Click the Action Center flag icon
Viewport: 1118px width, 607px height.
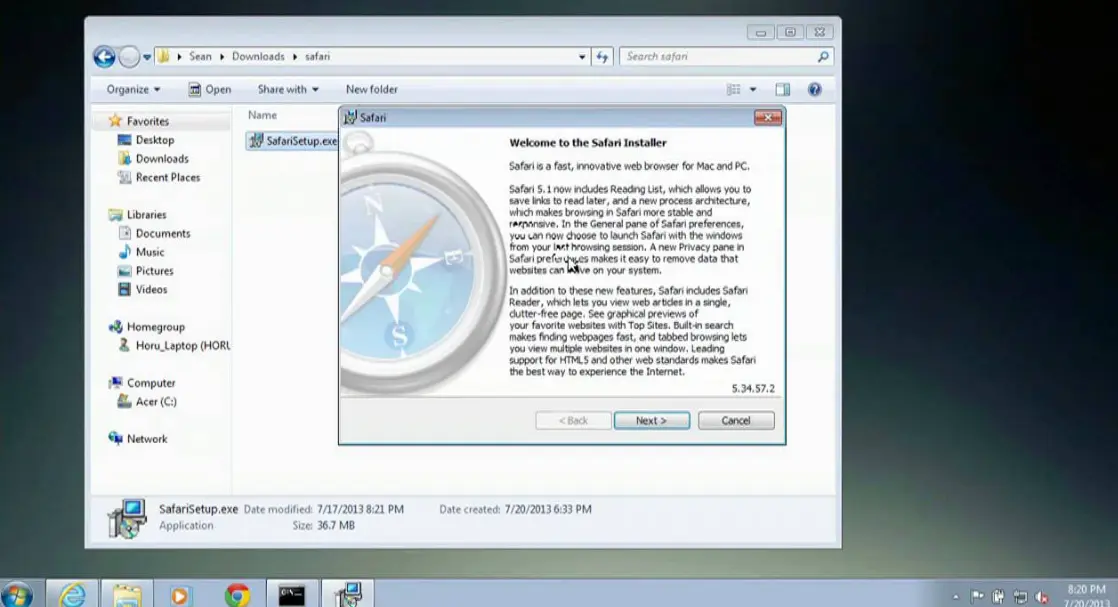tap(978, 596)
